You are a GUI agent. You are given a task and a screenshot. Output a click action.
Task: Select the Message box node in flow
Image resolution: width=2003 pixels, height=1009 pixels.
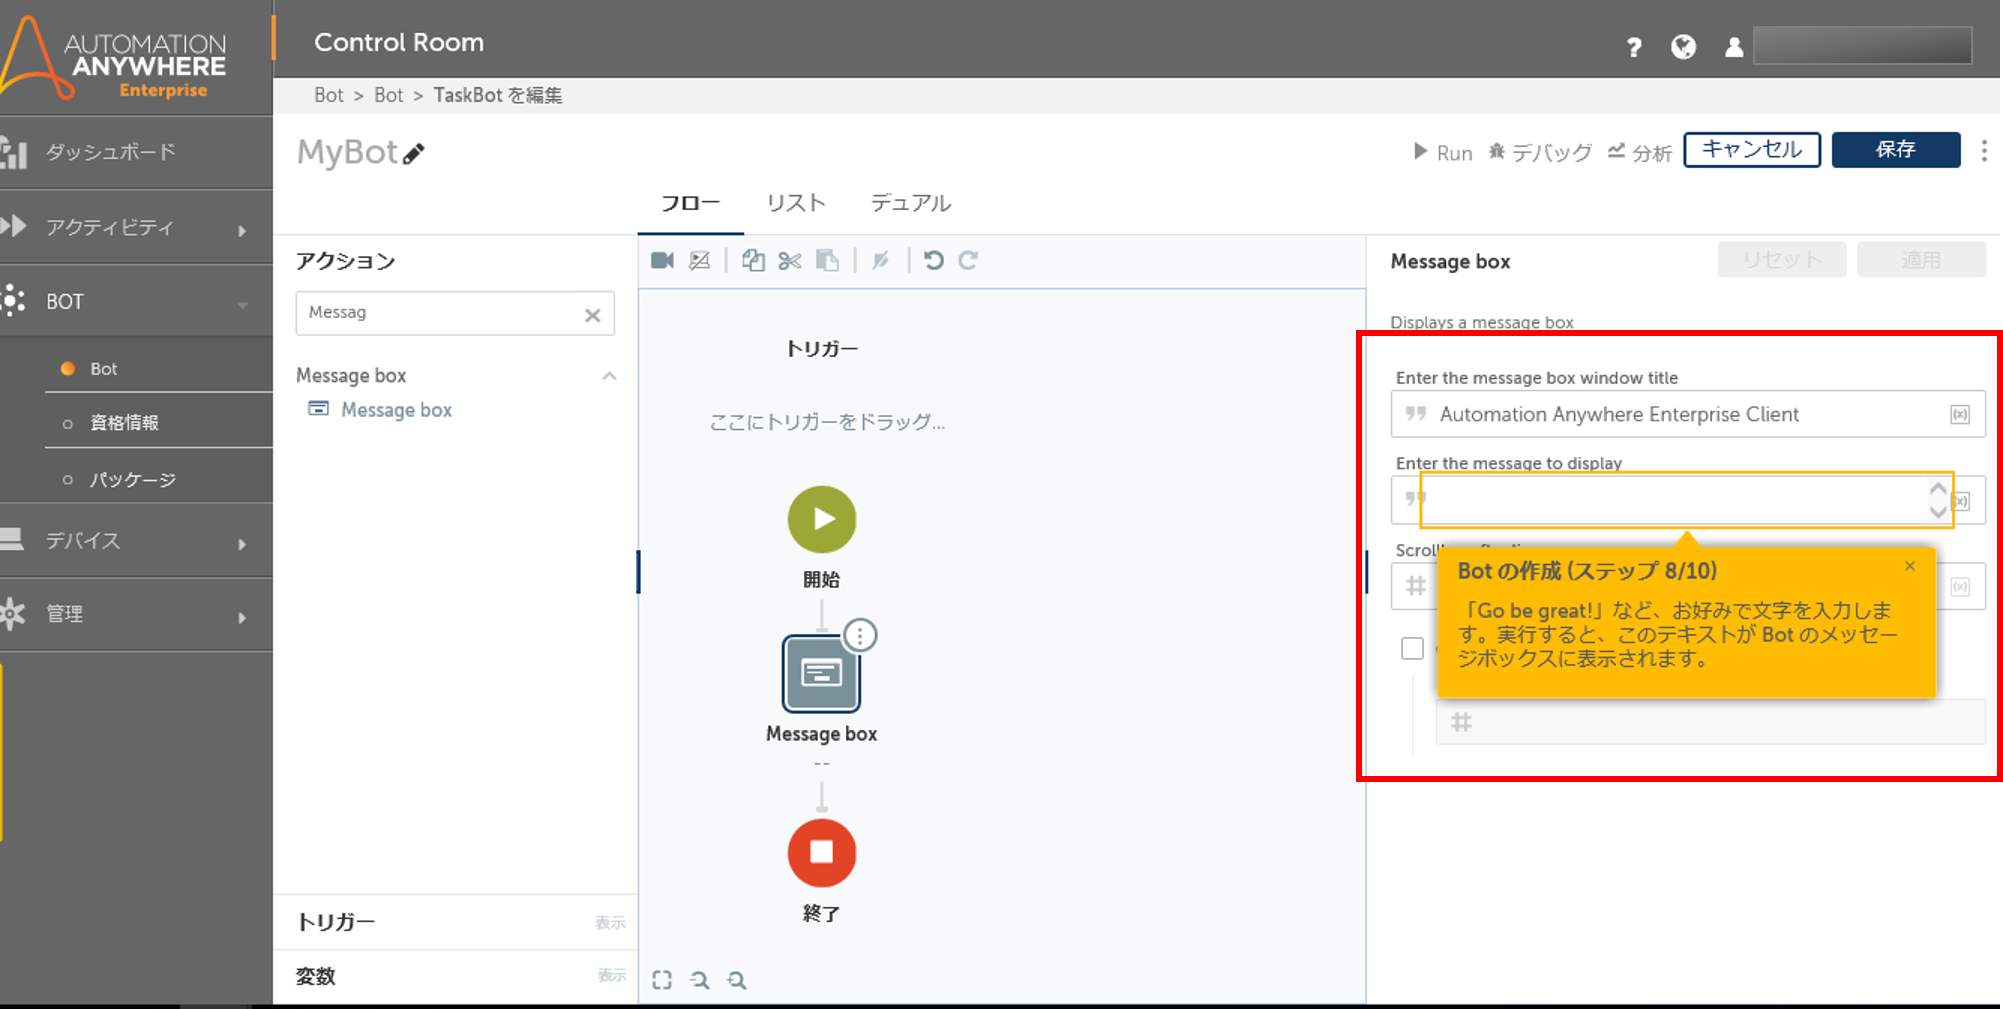tap(821, 673)
